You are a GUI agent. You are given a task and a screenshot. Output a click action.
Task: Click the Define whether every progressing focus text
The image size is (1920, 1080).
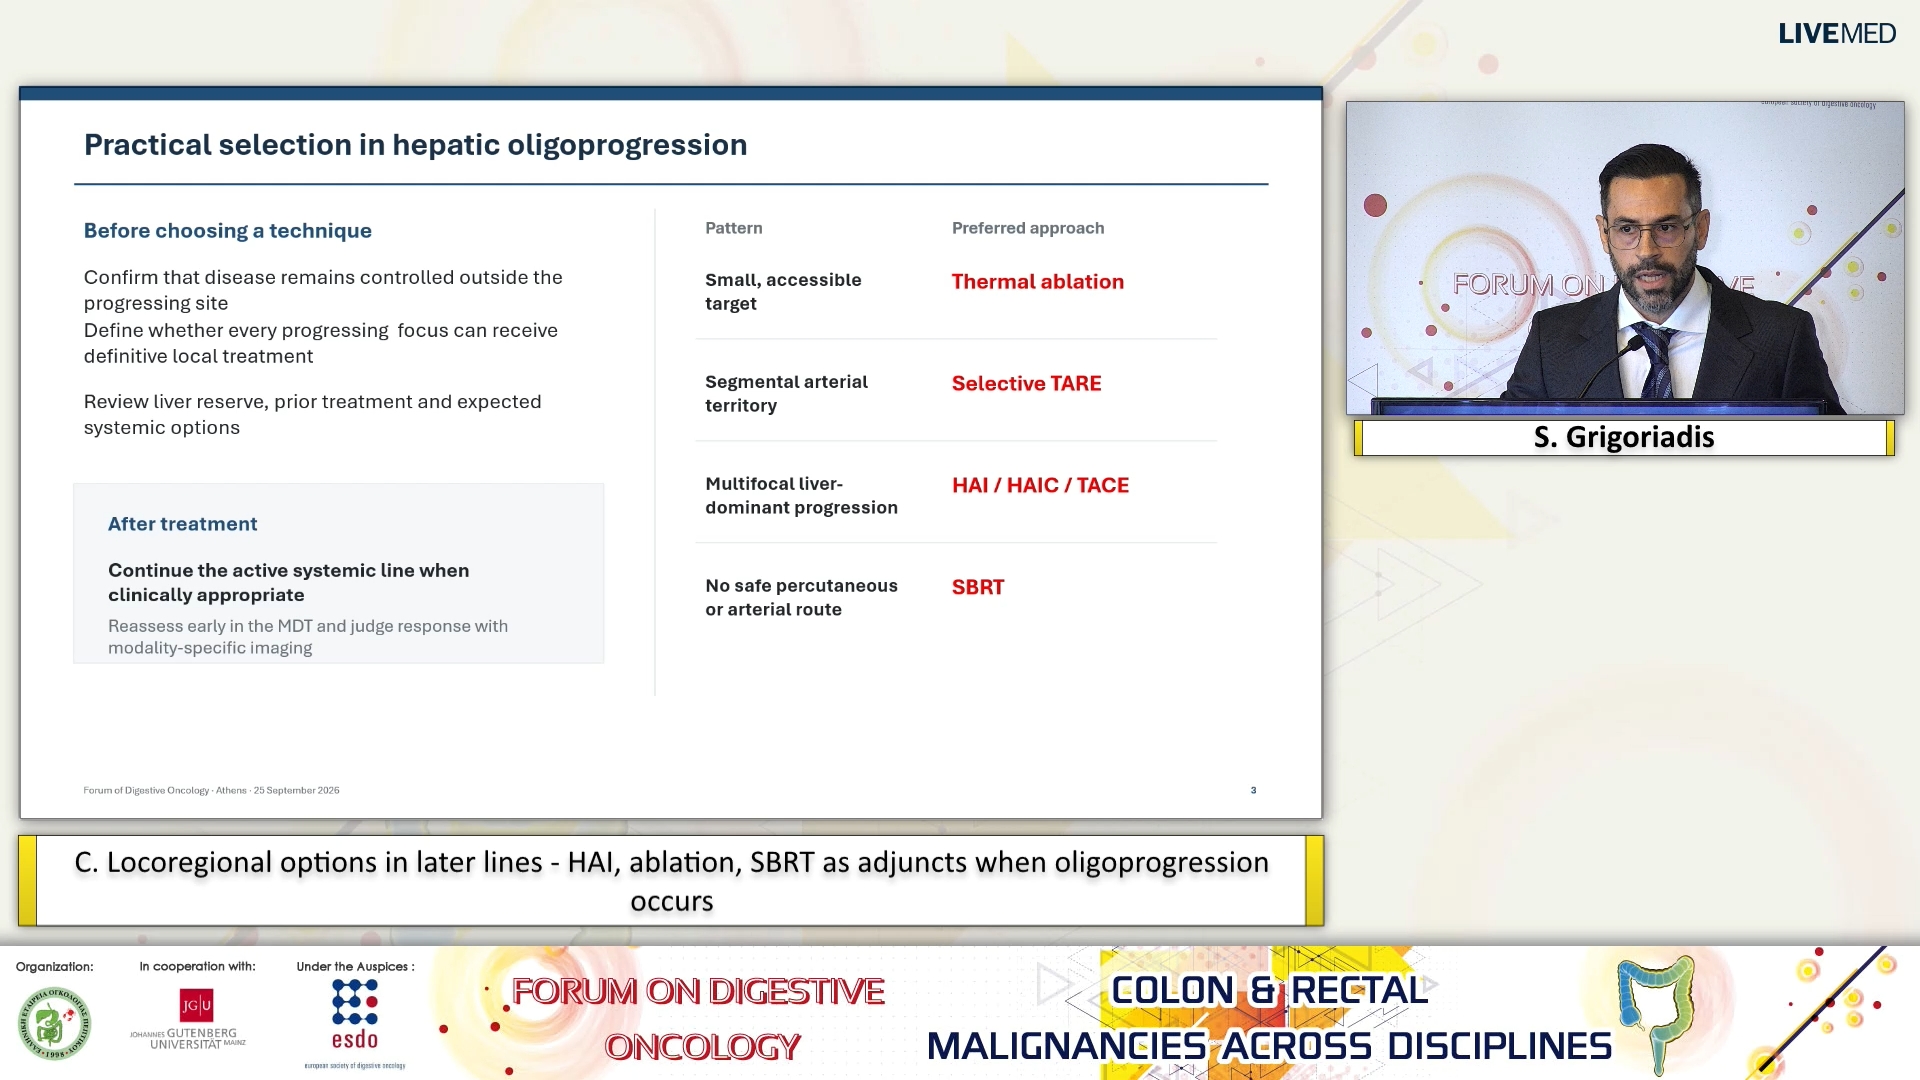(x=321, y=343)
